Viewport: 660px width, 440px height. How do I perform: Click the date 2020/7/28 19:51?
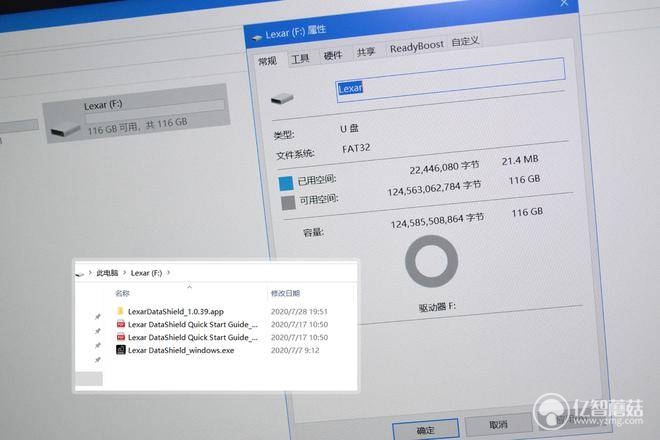tap(299, 312)
